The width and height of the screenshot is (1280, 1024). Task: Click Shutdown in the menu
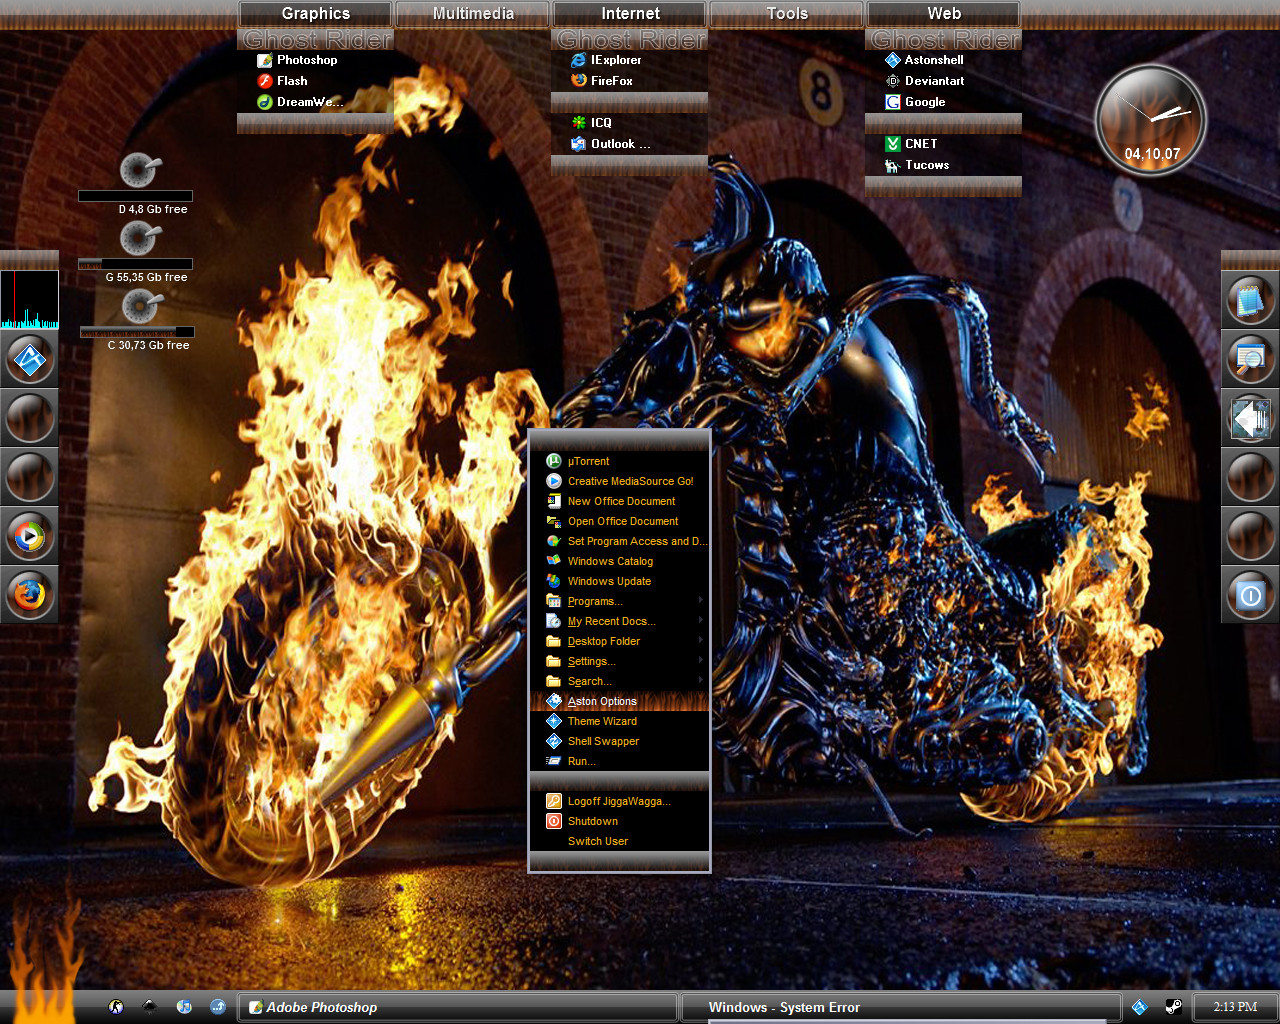point(619,821)
